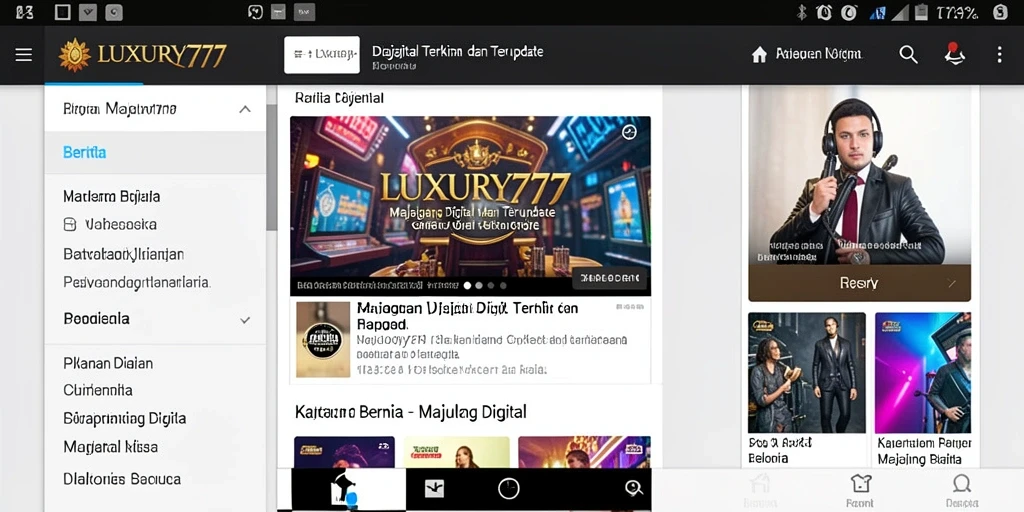Open the LUXURY777 casino banner image
1024x512 pixels.
tap(470, 206)
